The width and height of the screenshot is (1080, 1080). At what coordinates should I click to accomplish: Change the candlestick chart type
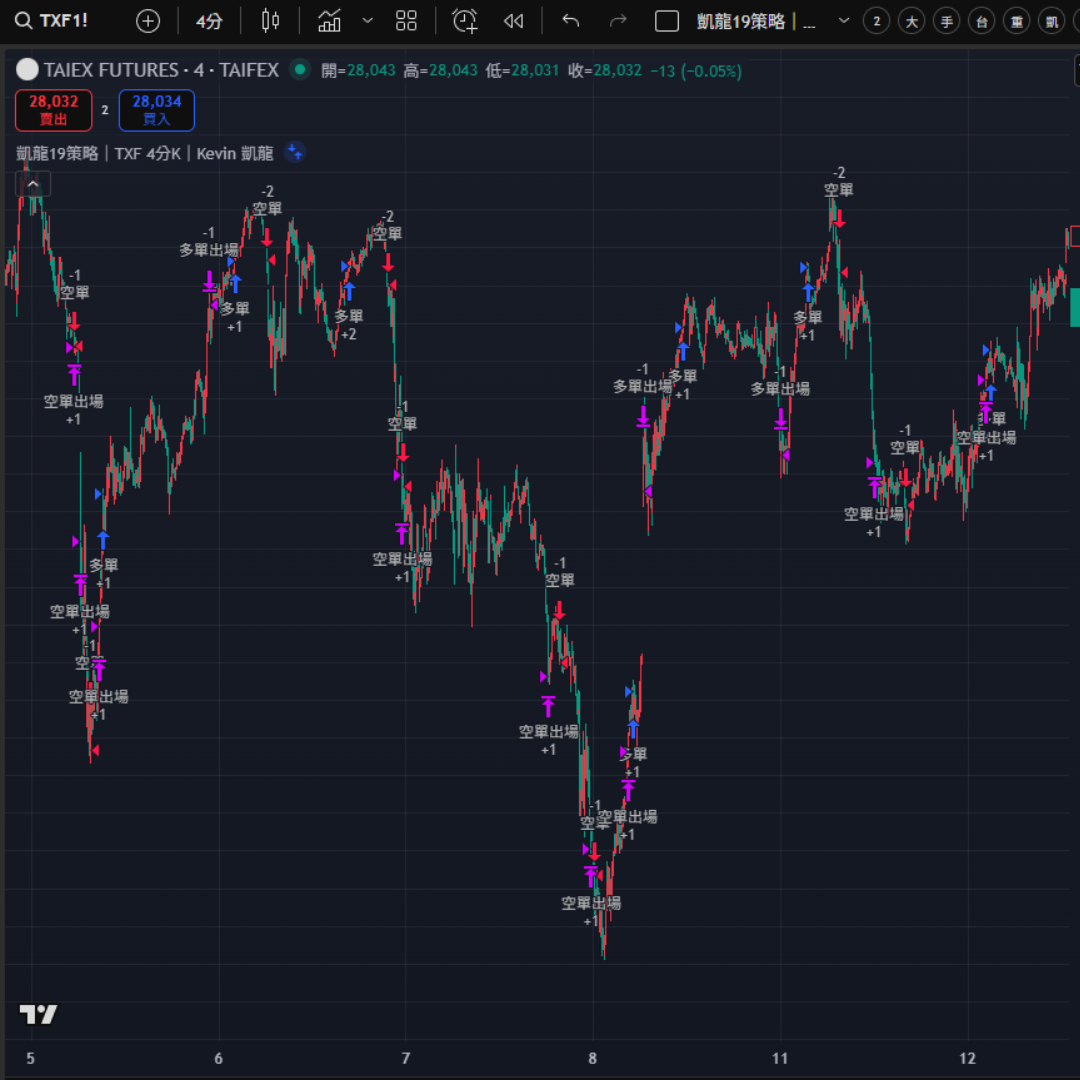tap(270, 21)
